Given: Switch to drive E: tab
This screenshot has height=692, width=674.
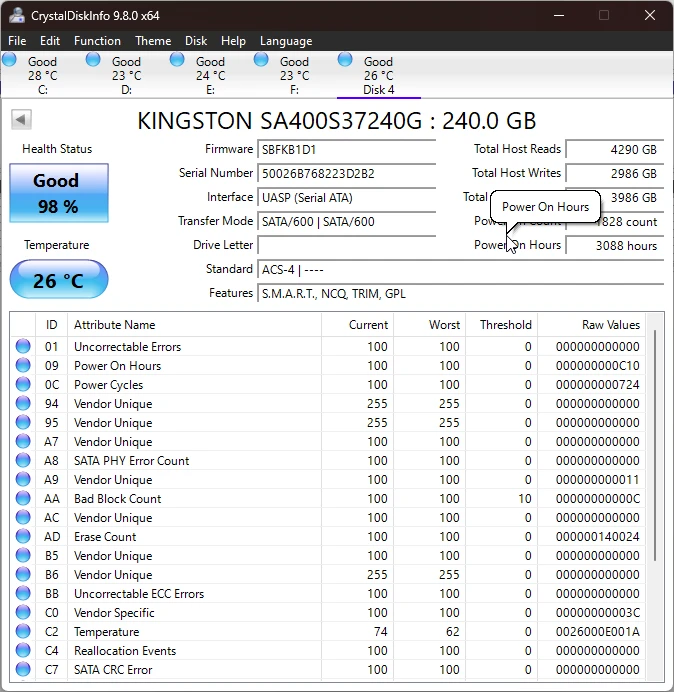Looking at the screenshot, I should click(210, 75).
